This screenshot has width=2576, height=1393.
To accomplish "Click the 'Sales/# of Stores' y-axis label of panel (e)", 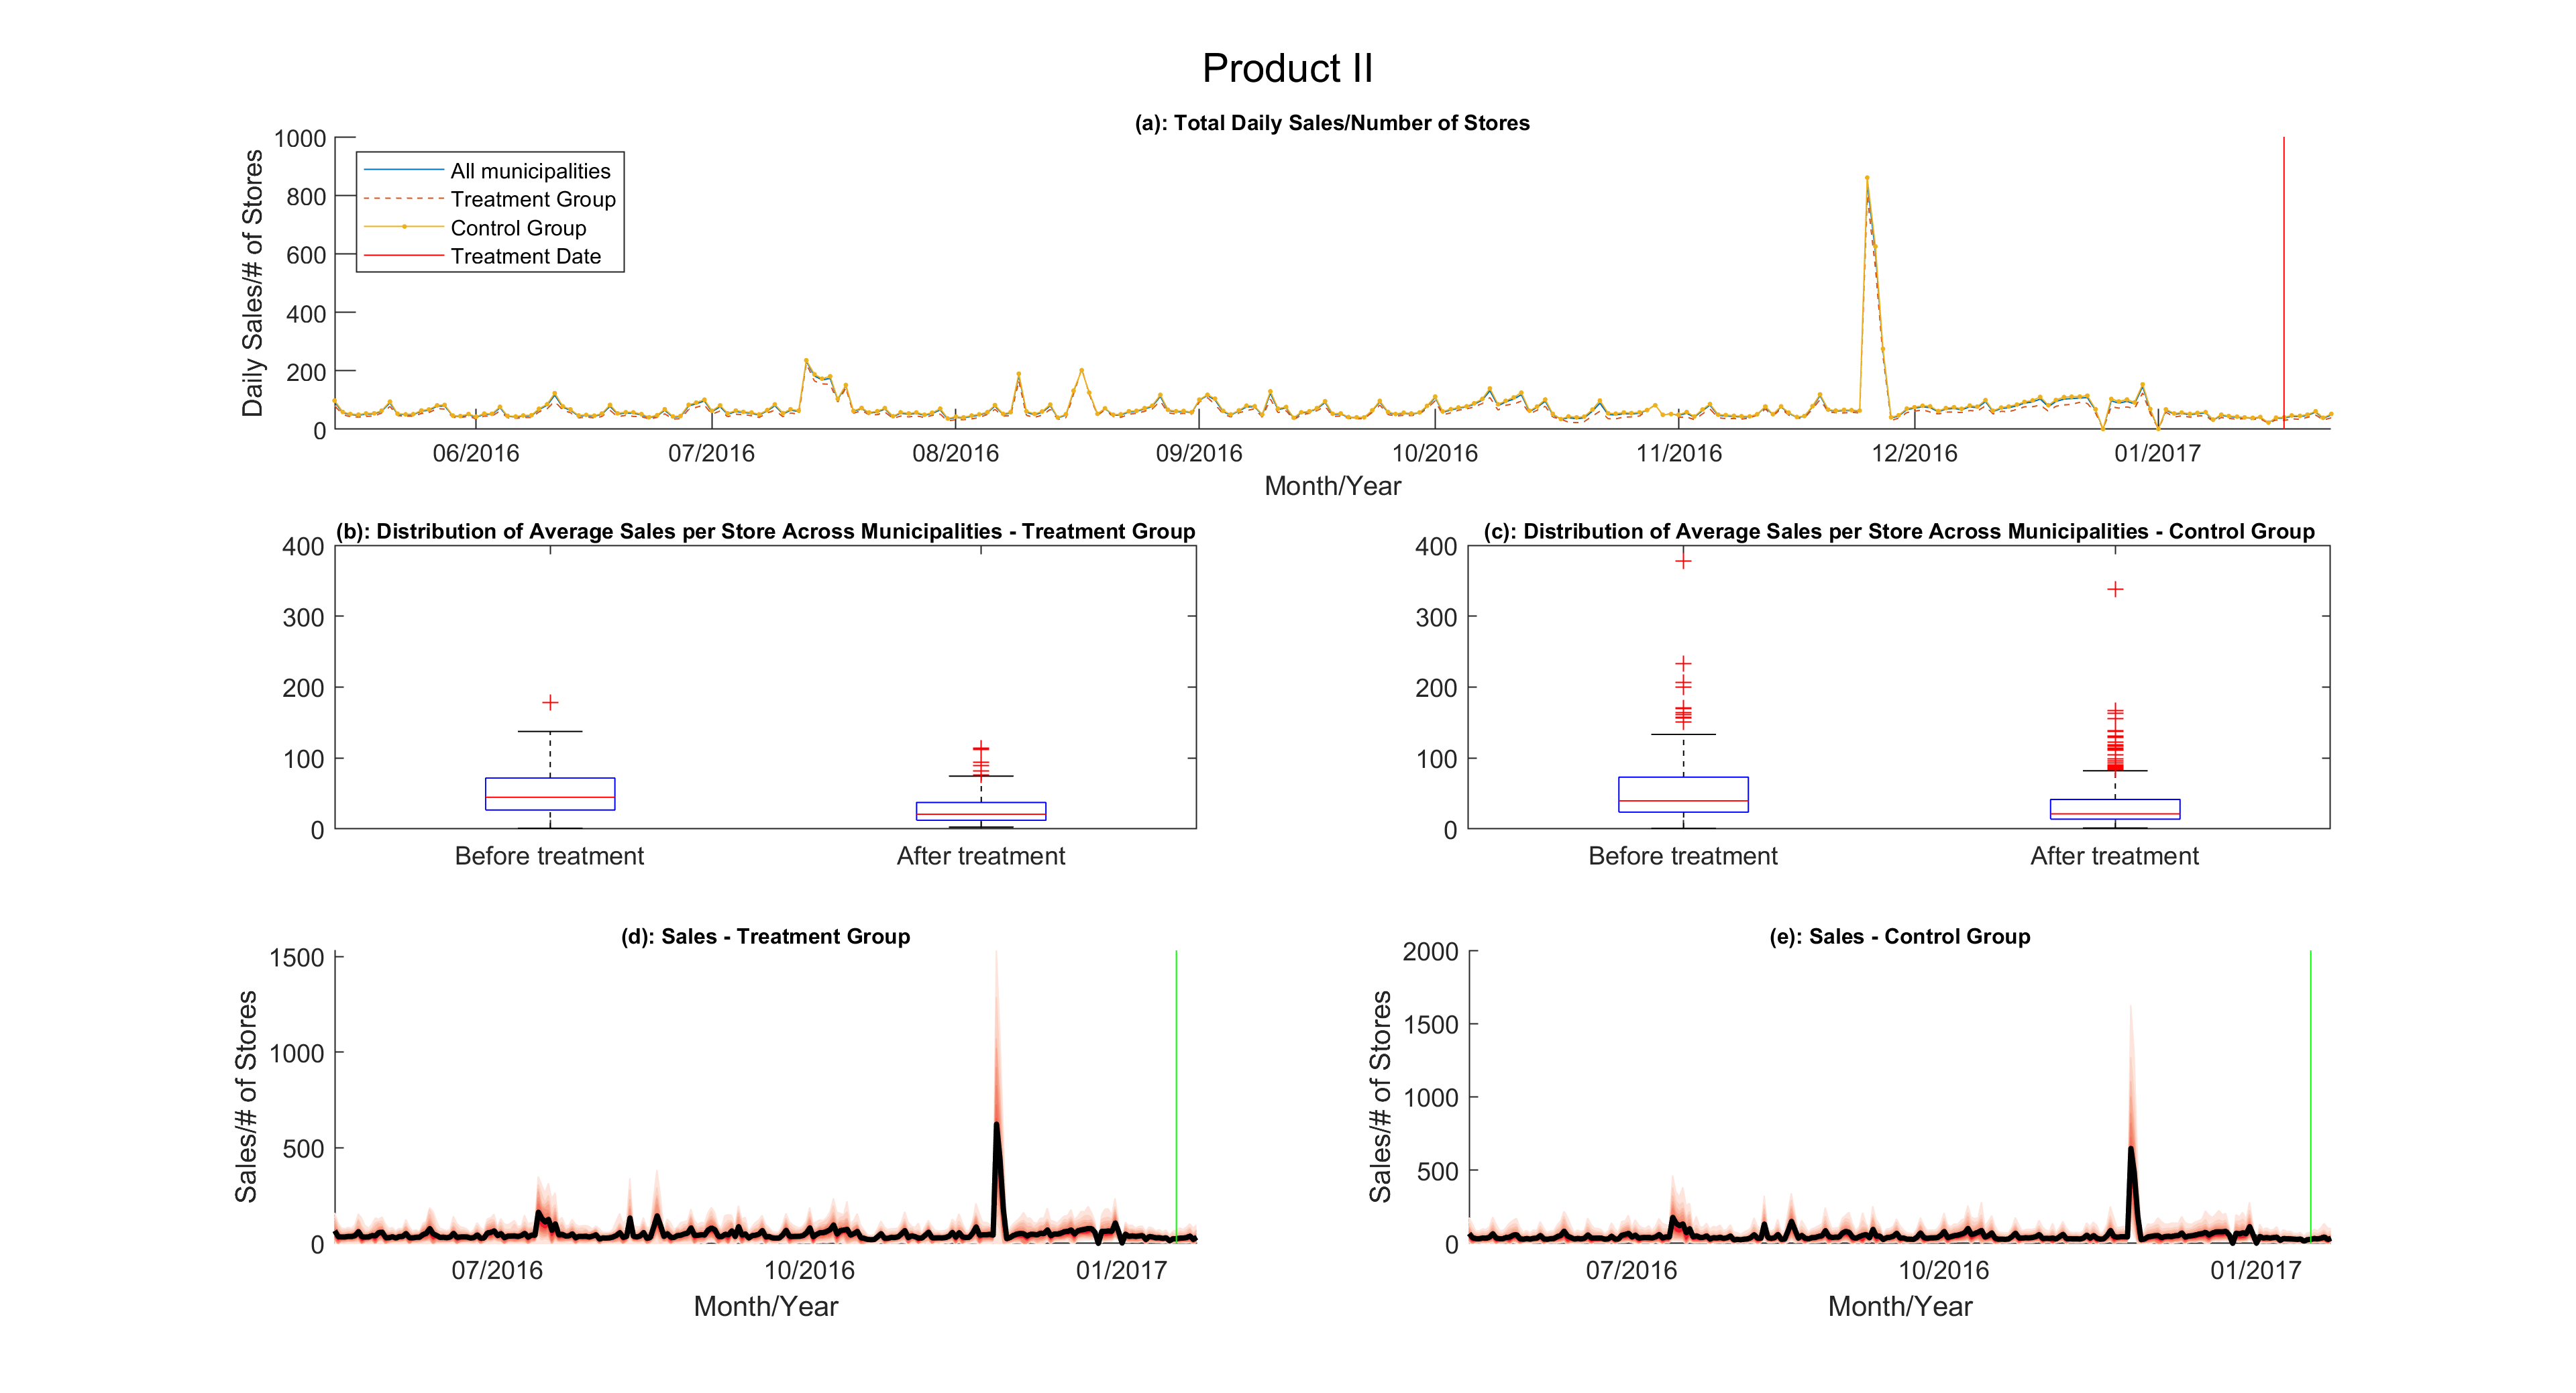I will 1380,1096.
